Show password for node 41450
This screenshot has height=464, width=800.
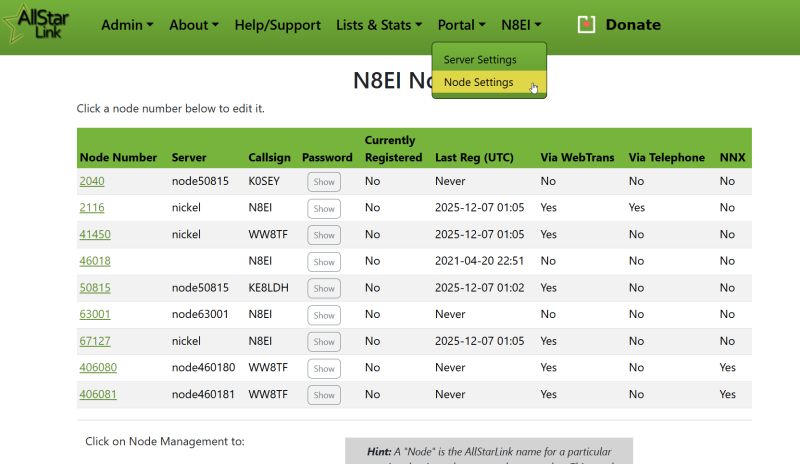tap(324, 235)
